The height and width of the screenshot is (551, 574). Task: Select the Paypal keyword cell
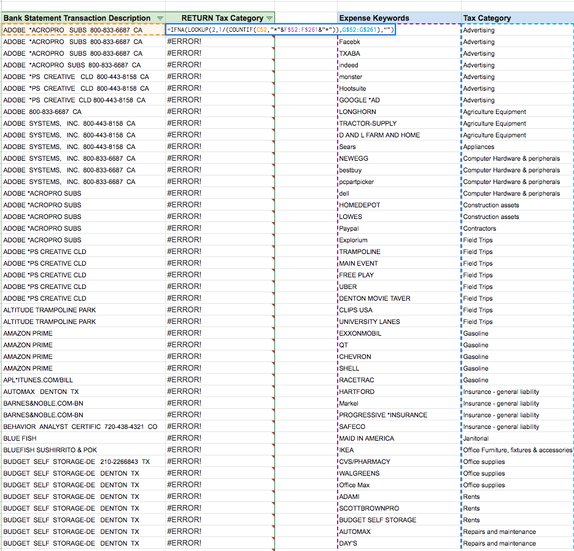coord(399,228)
